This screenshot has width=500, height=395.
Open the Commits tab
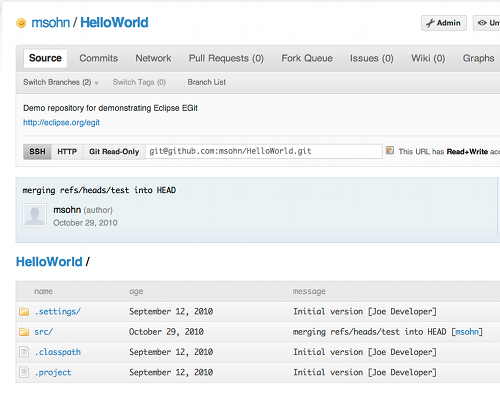click(x=99, y=58)
